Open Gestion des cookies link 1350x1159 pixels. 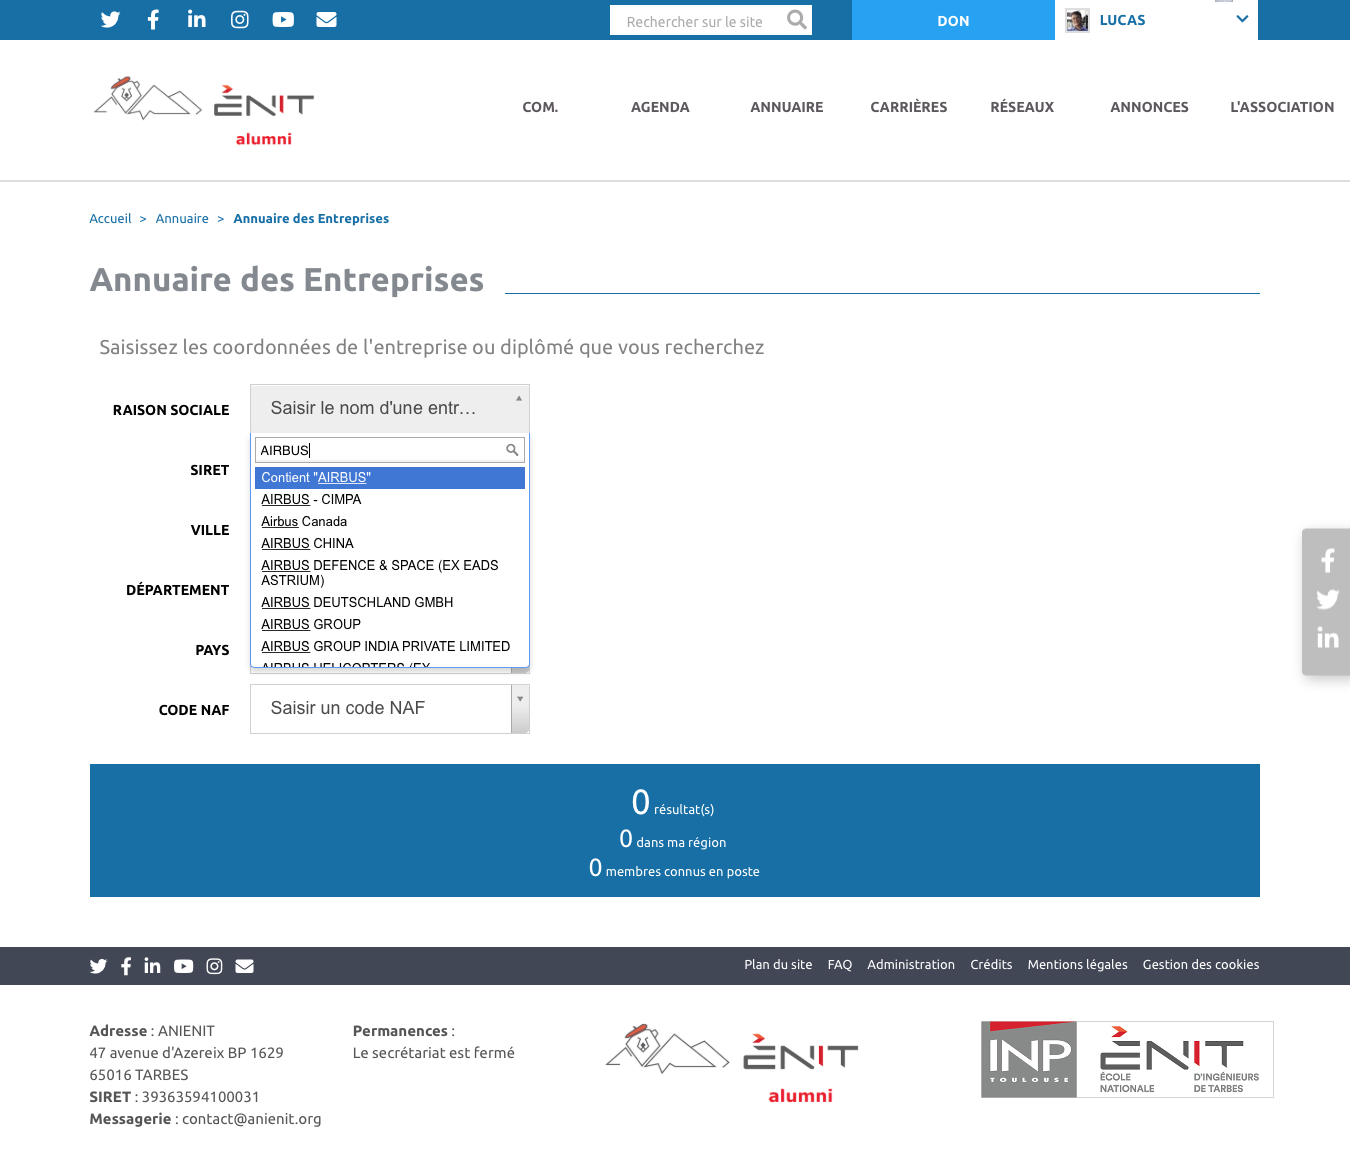(x=1201, y=965)
